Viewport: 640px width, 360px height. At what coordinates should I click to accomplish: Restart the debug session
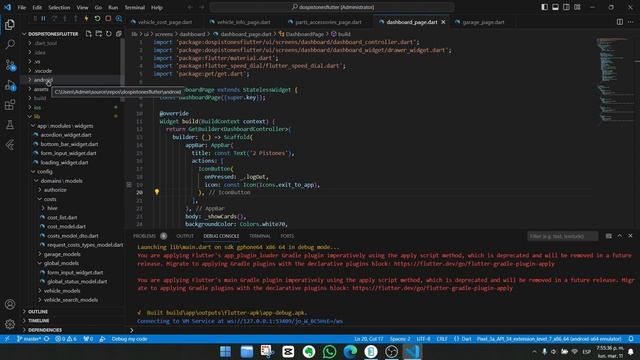(x=97, y=19)
